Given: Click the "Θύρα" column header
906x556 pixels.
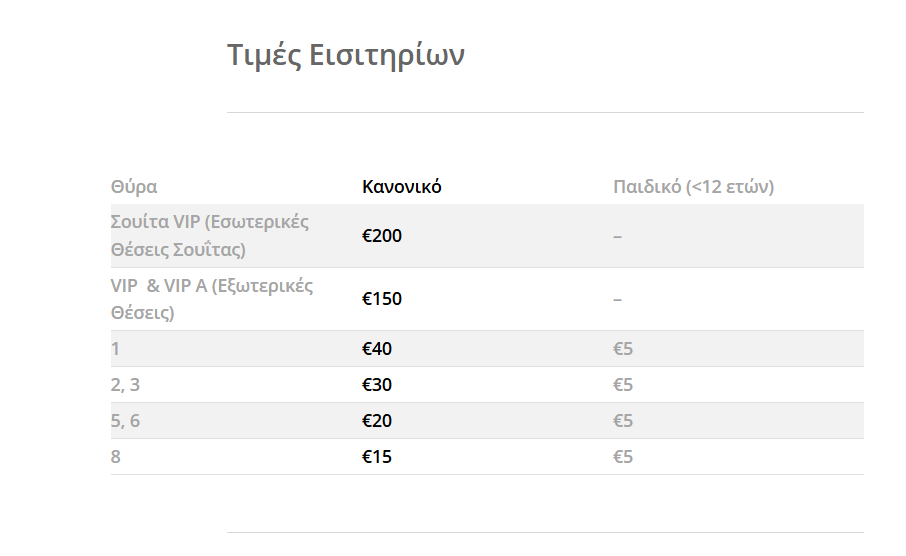Looking at the screenshot, I should tap(134, 187).
